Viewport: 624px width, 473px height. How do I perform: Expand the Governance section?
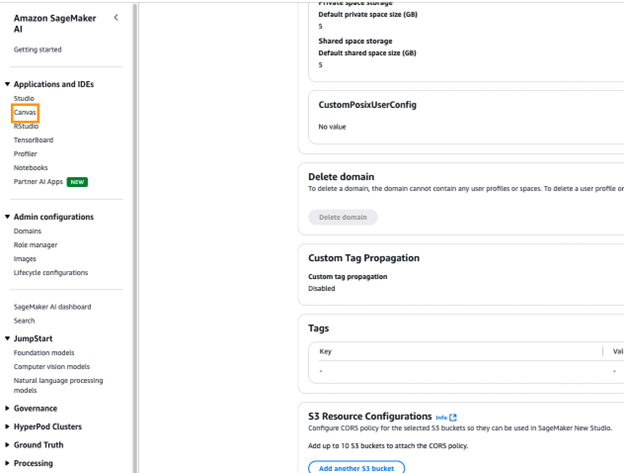tap(7, 408)
